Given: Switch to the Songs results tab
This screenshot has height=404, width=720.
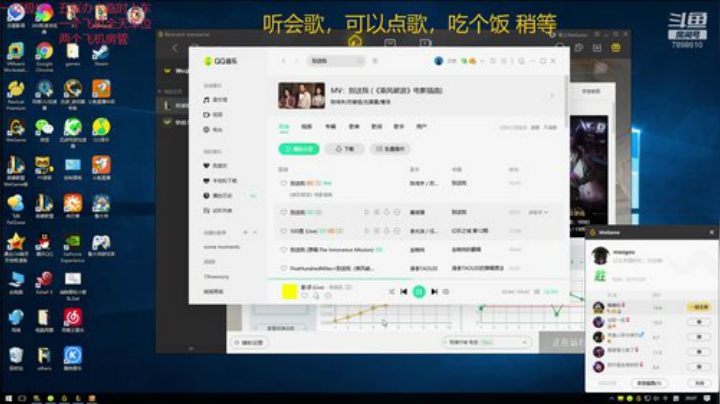Looking at the screenshot, I should click(284, 127).
